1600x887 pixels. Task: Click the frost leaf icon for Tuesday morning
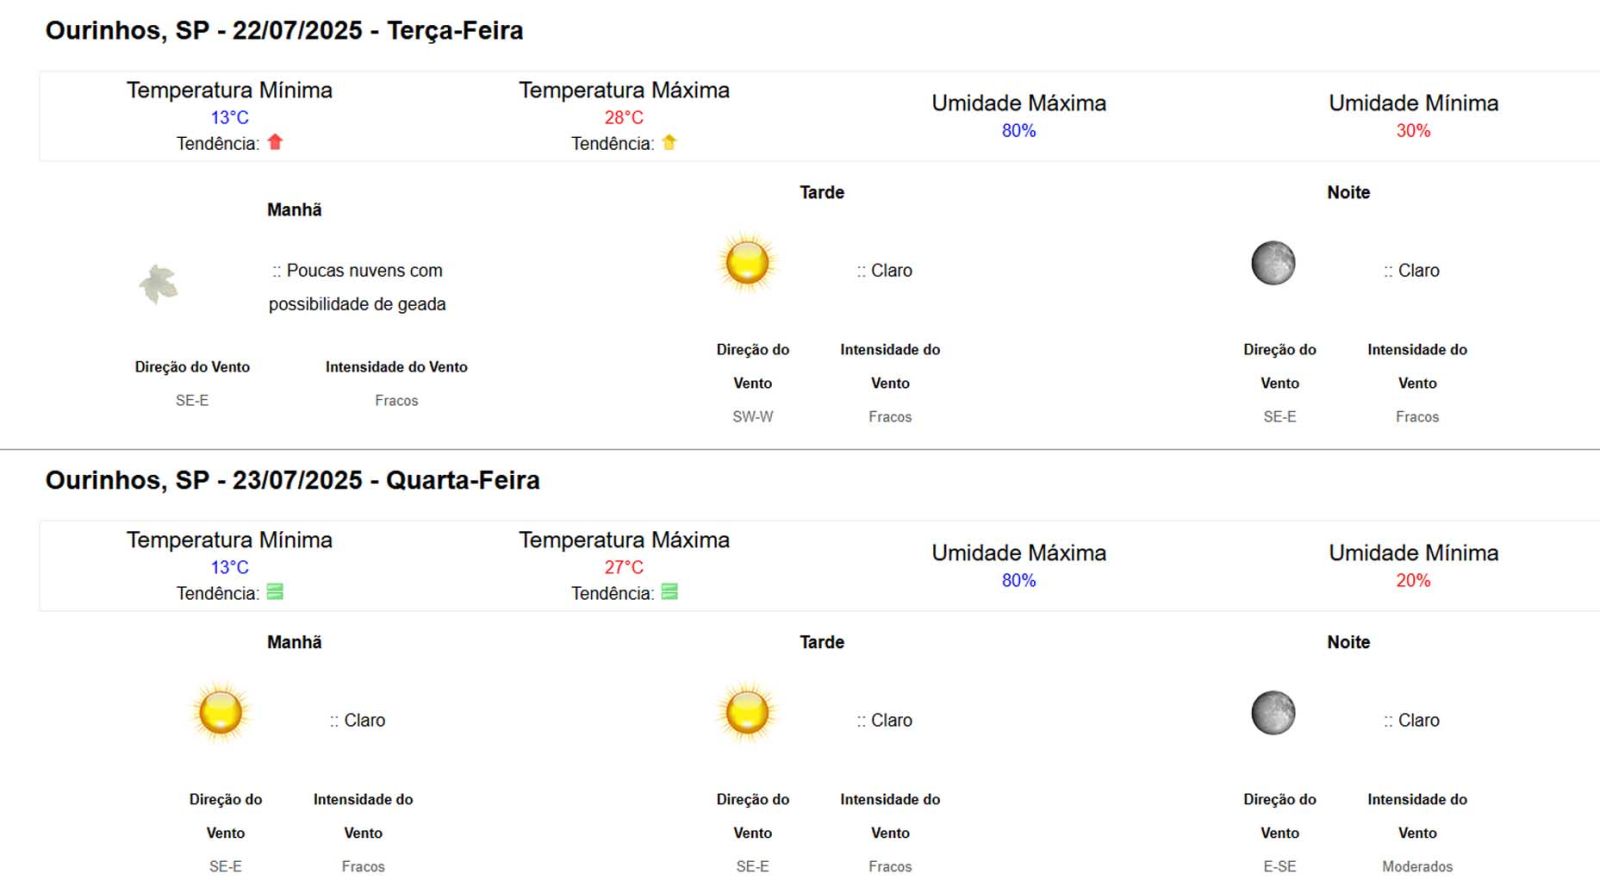(158, 284)
